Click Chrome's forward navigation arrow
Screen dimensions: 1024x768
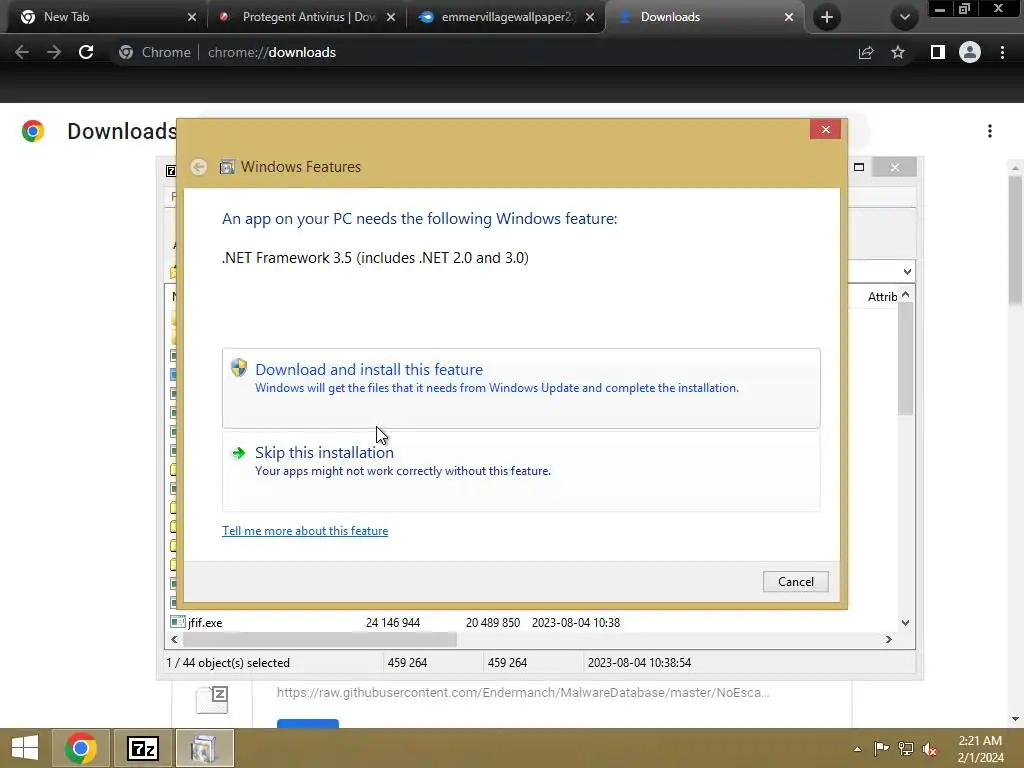point(54,52)
